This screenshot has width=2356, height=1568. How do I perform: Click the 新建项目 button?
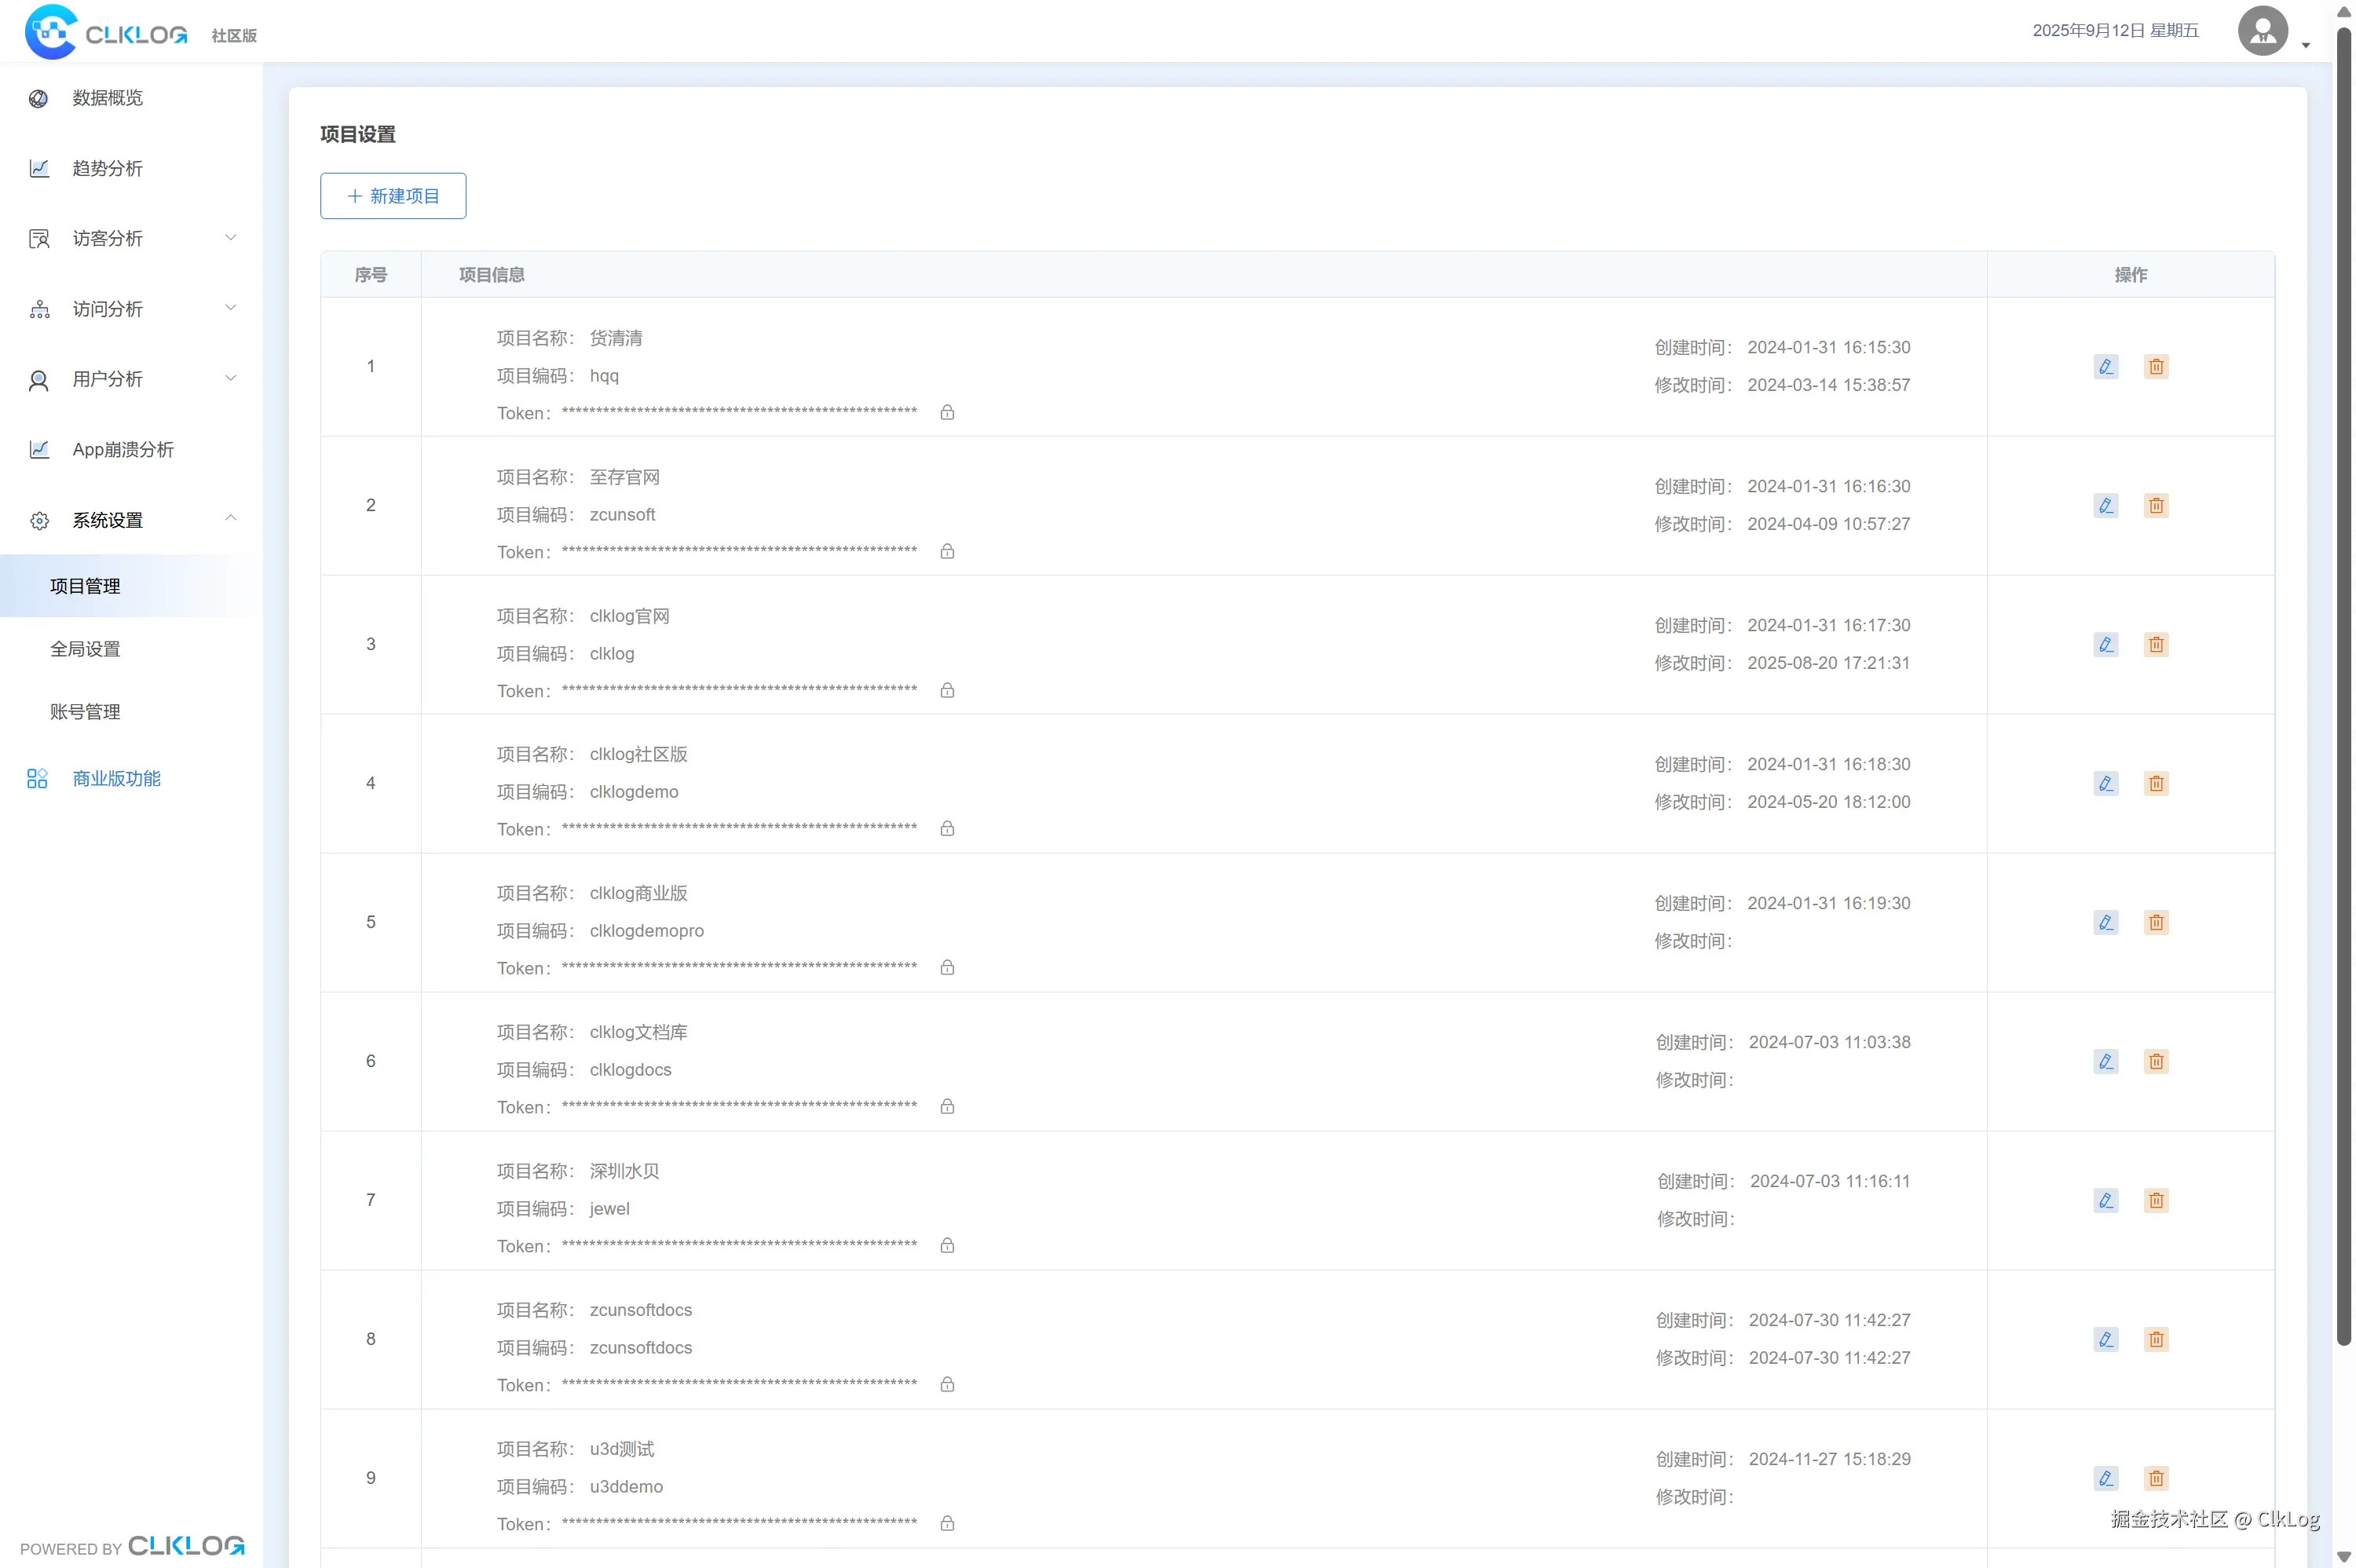393,196
